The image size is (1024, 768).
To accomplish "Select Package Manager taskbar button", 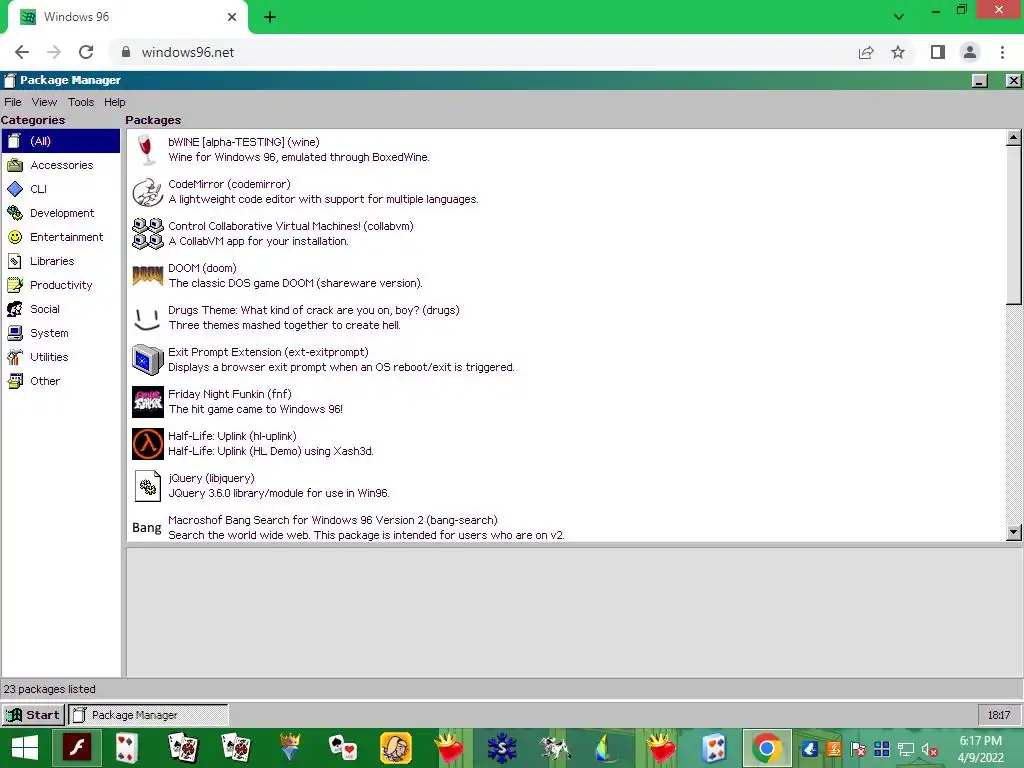I will point(148,715).
